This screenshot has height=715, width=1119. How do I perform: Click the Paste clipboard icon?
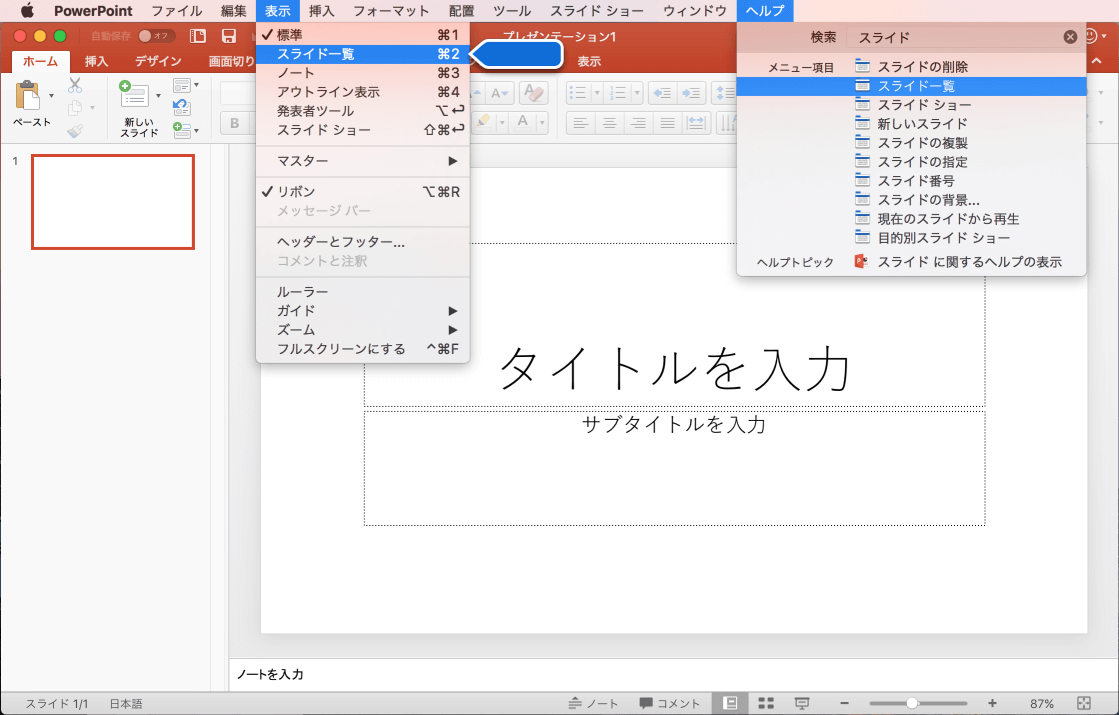pos(28,96)
